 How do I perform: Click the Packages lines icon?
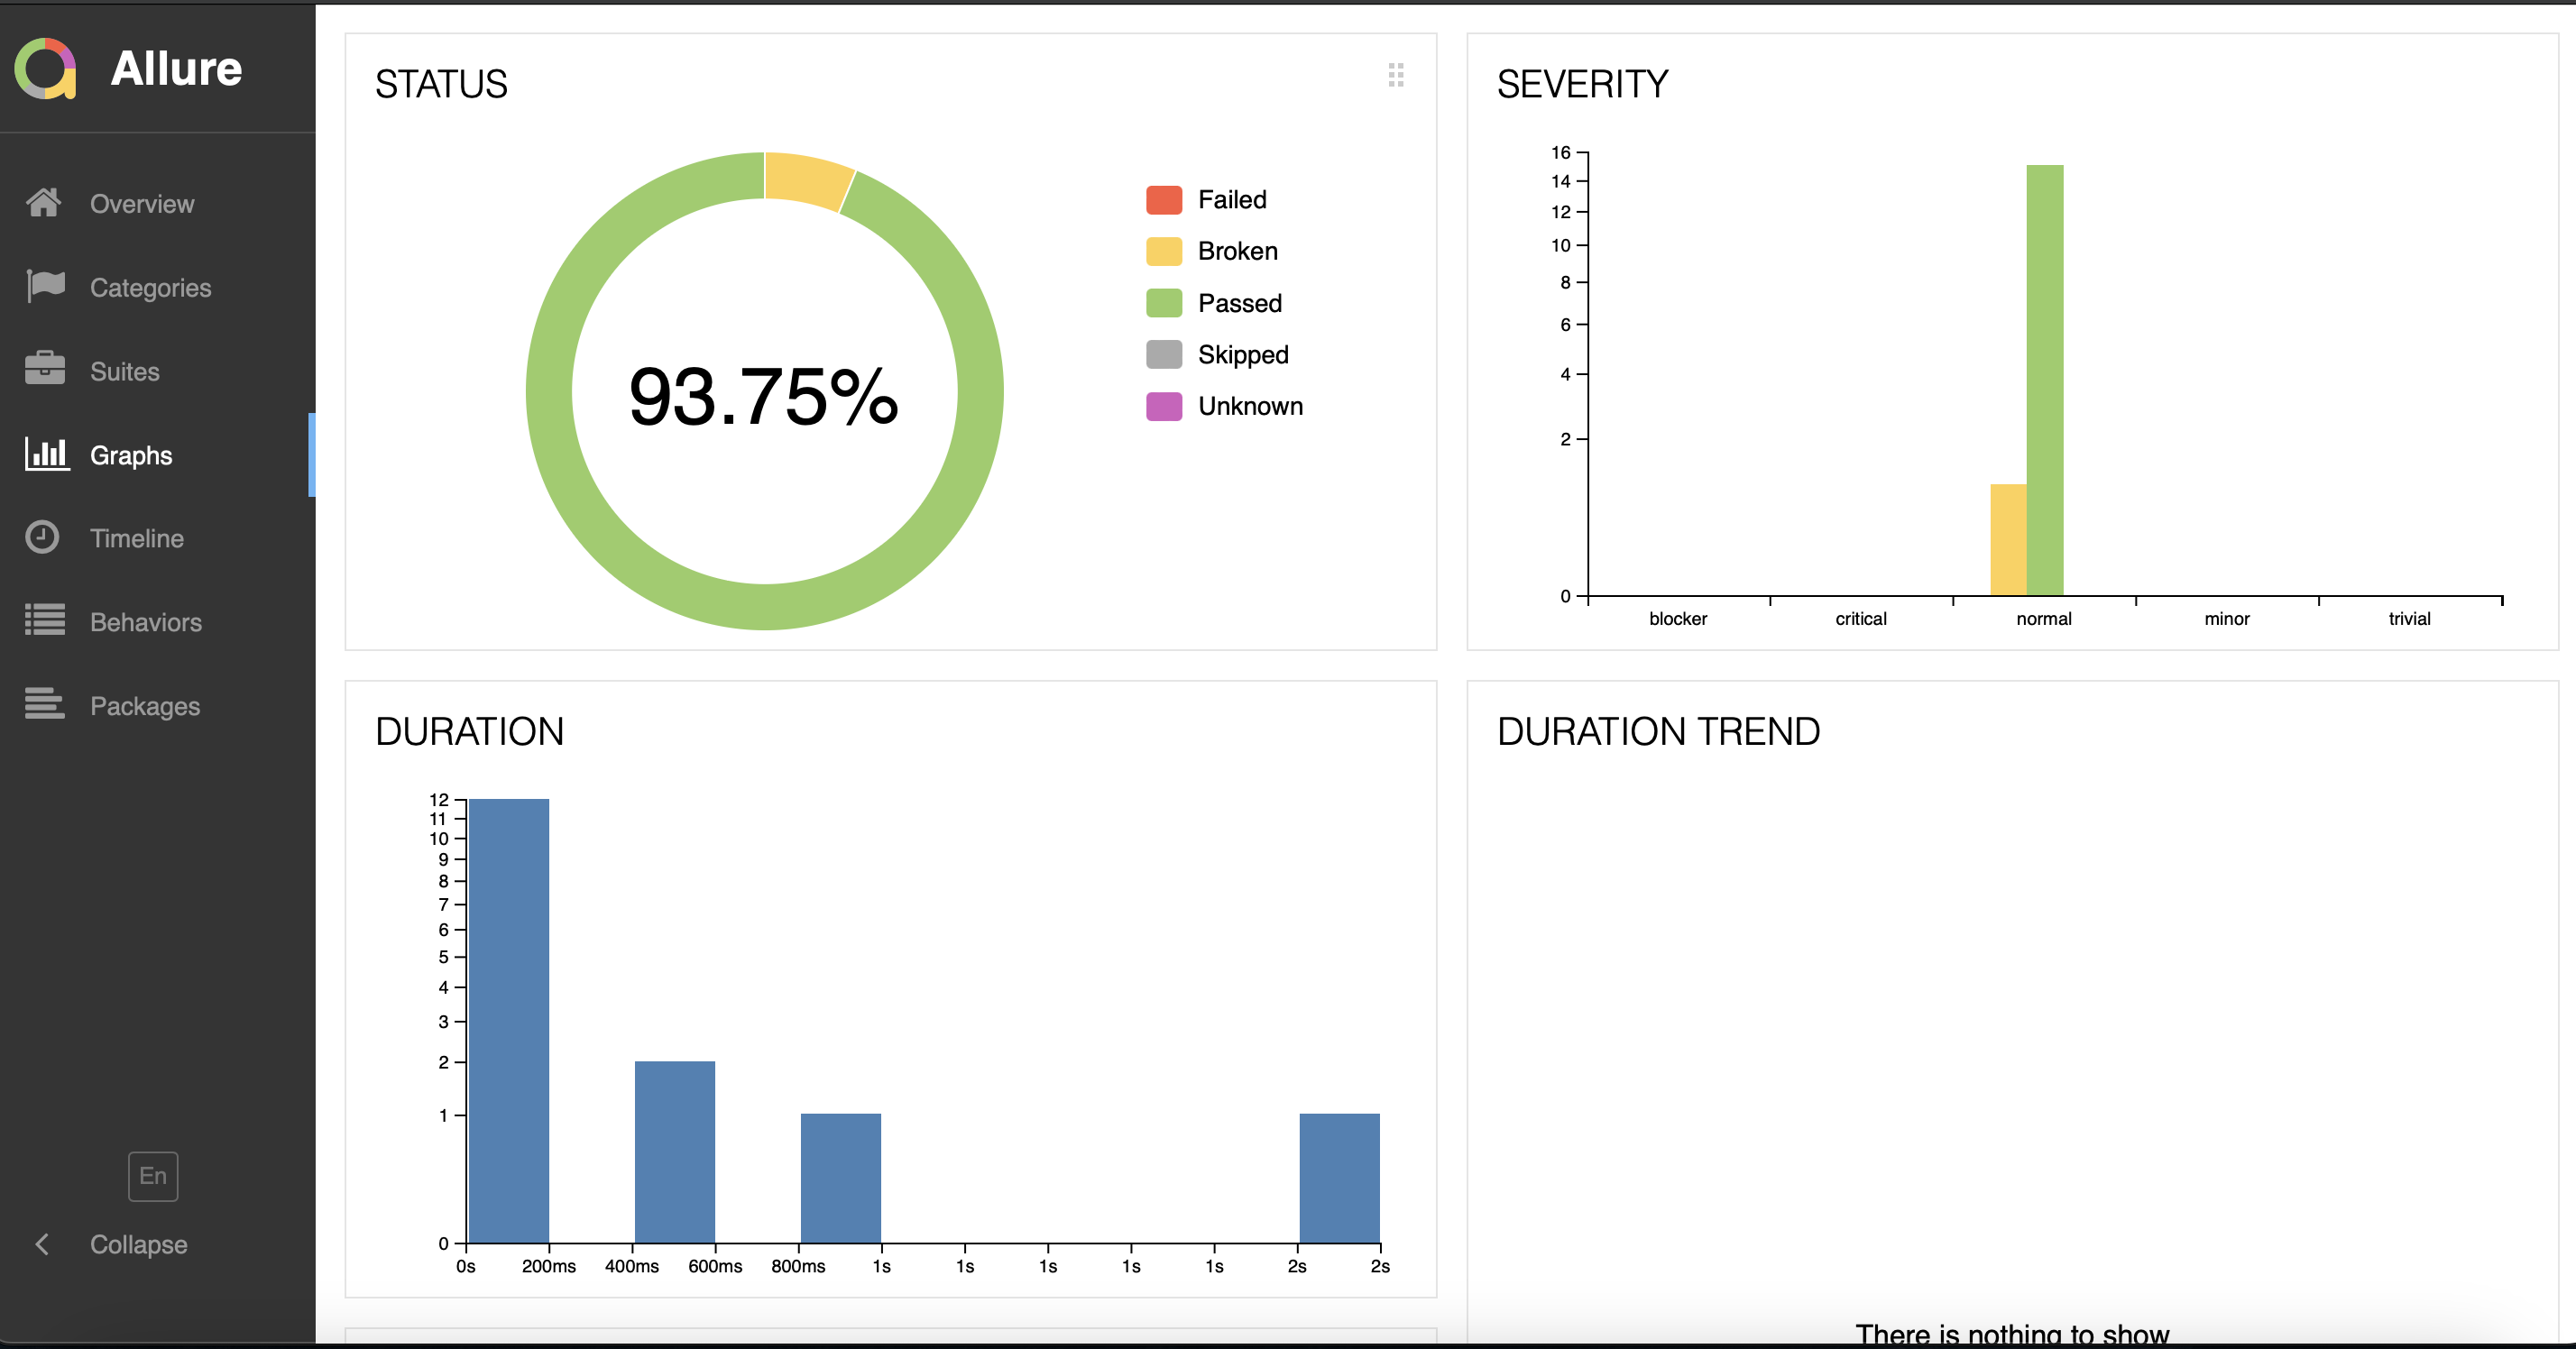tap(45, 704)
